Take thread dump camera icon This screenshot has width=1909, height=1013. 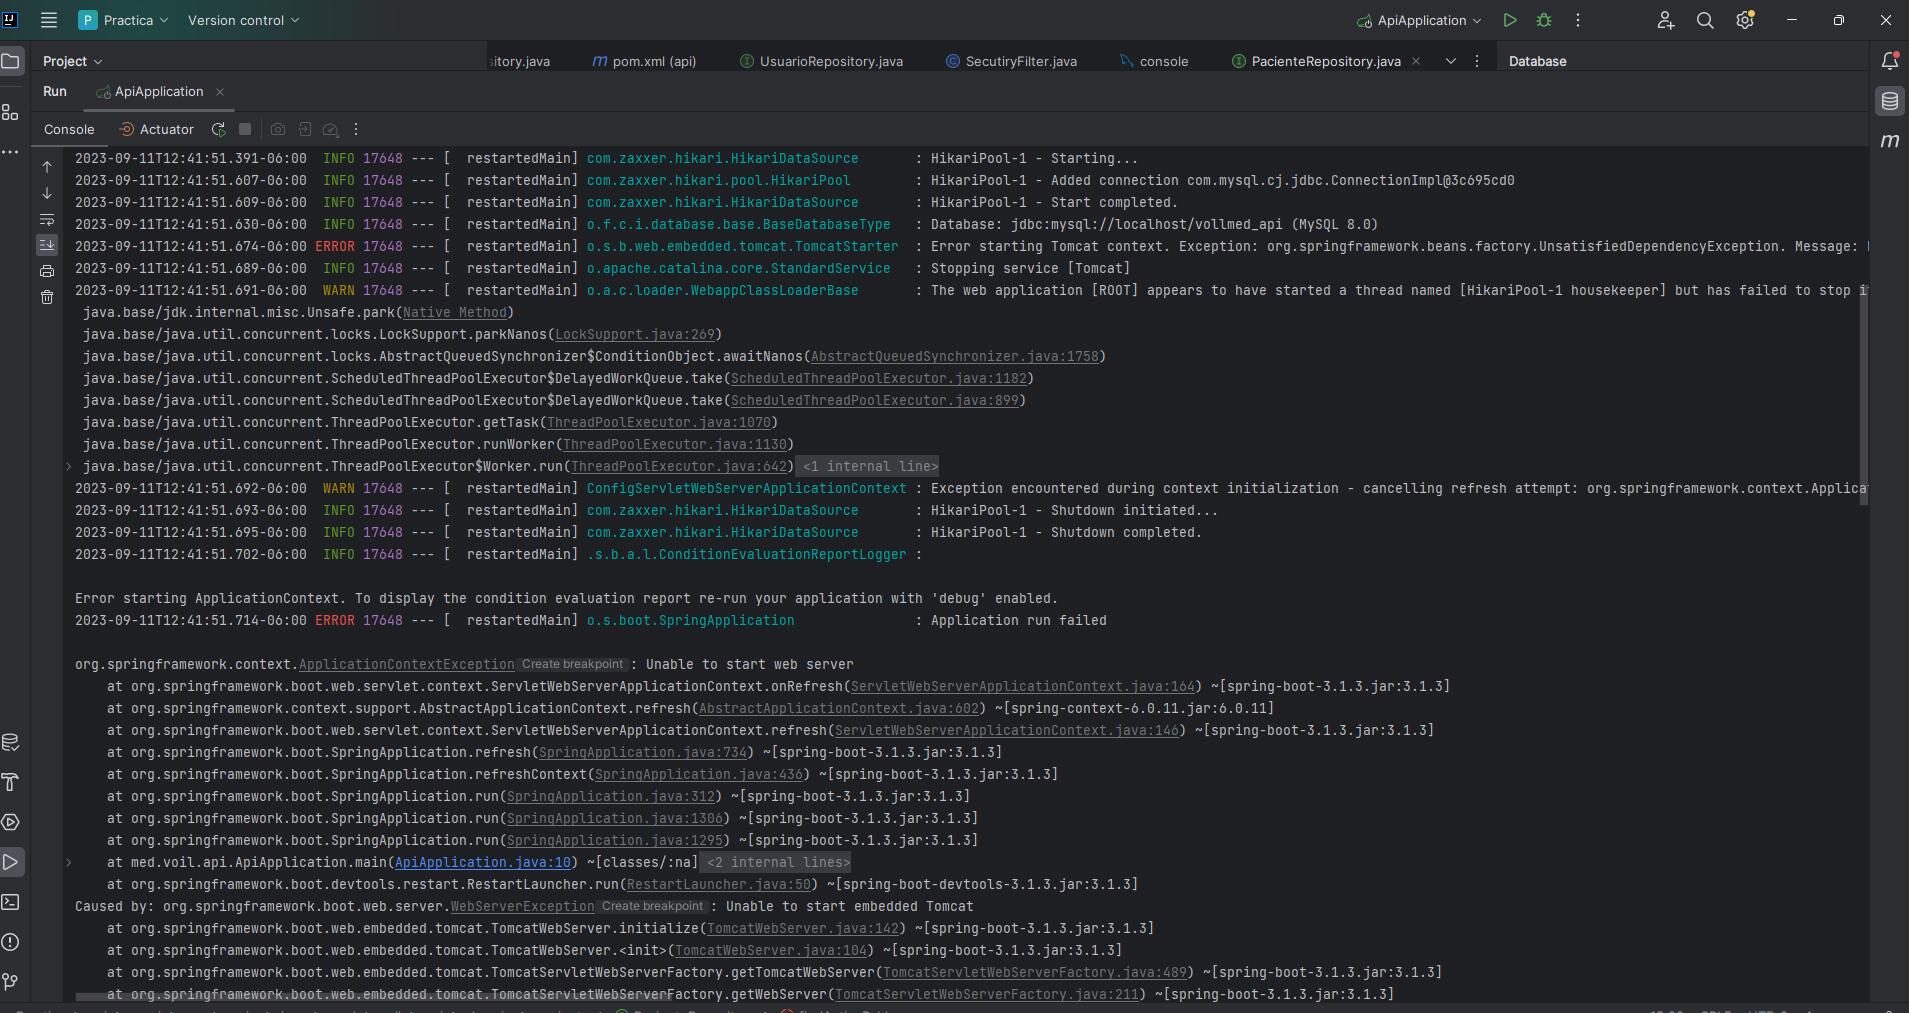278,129
